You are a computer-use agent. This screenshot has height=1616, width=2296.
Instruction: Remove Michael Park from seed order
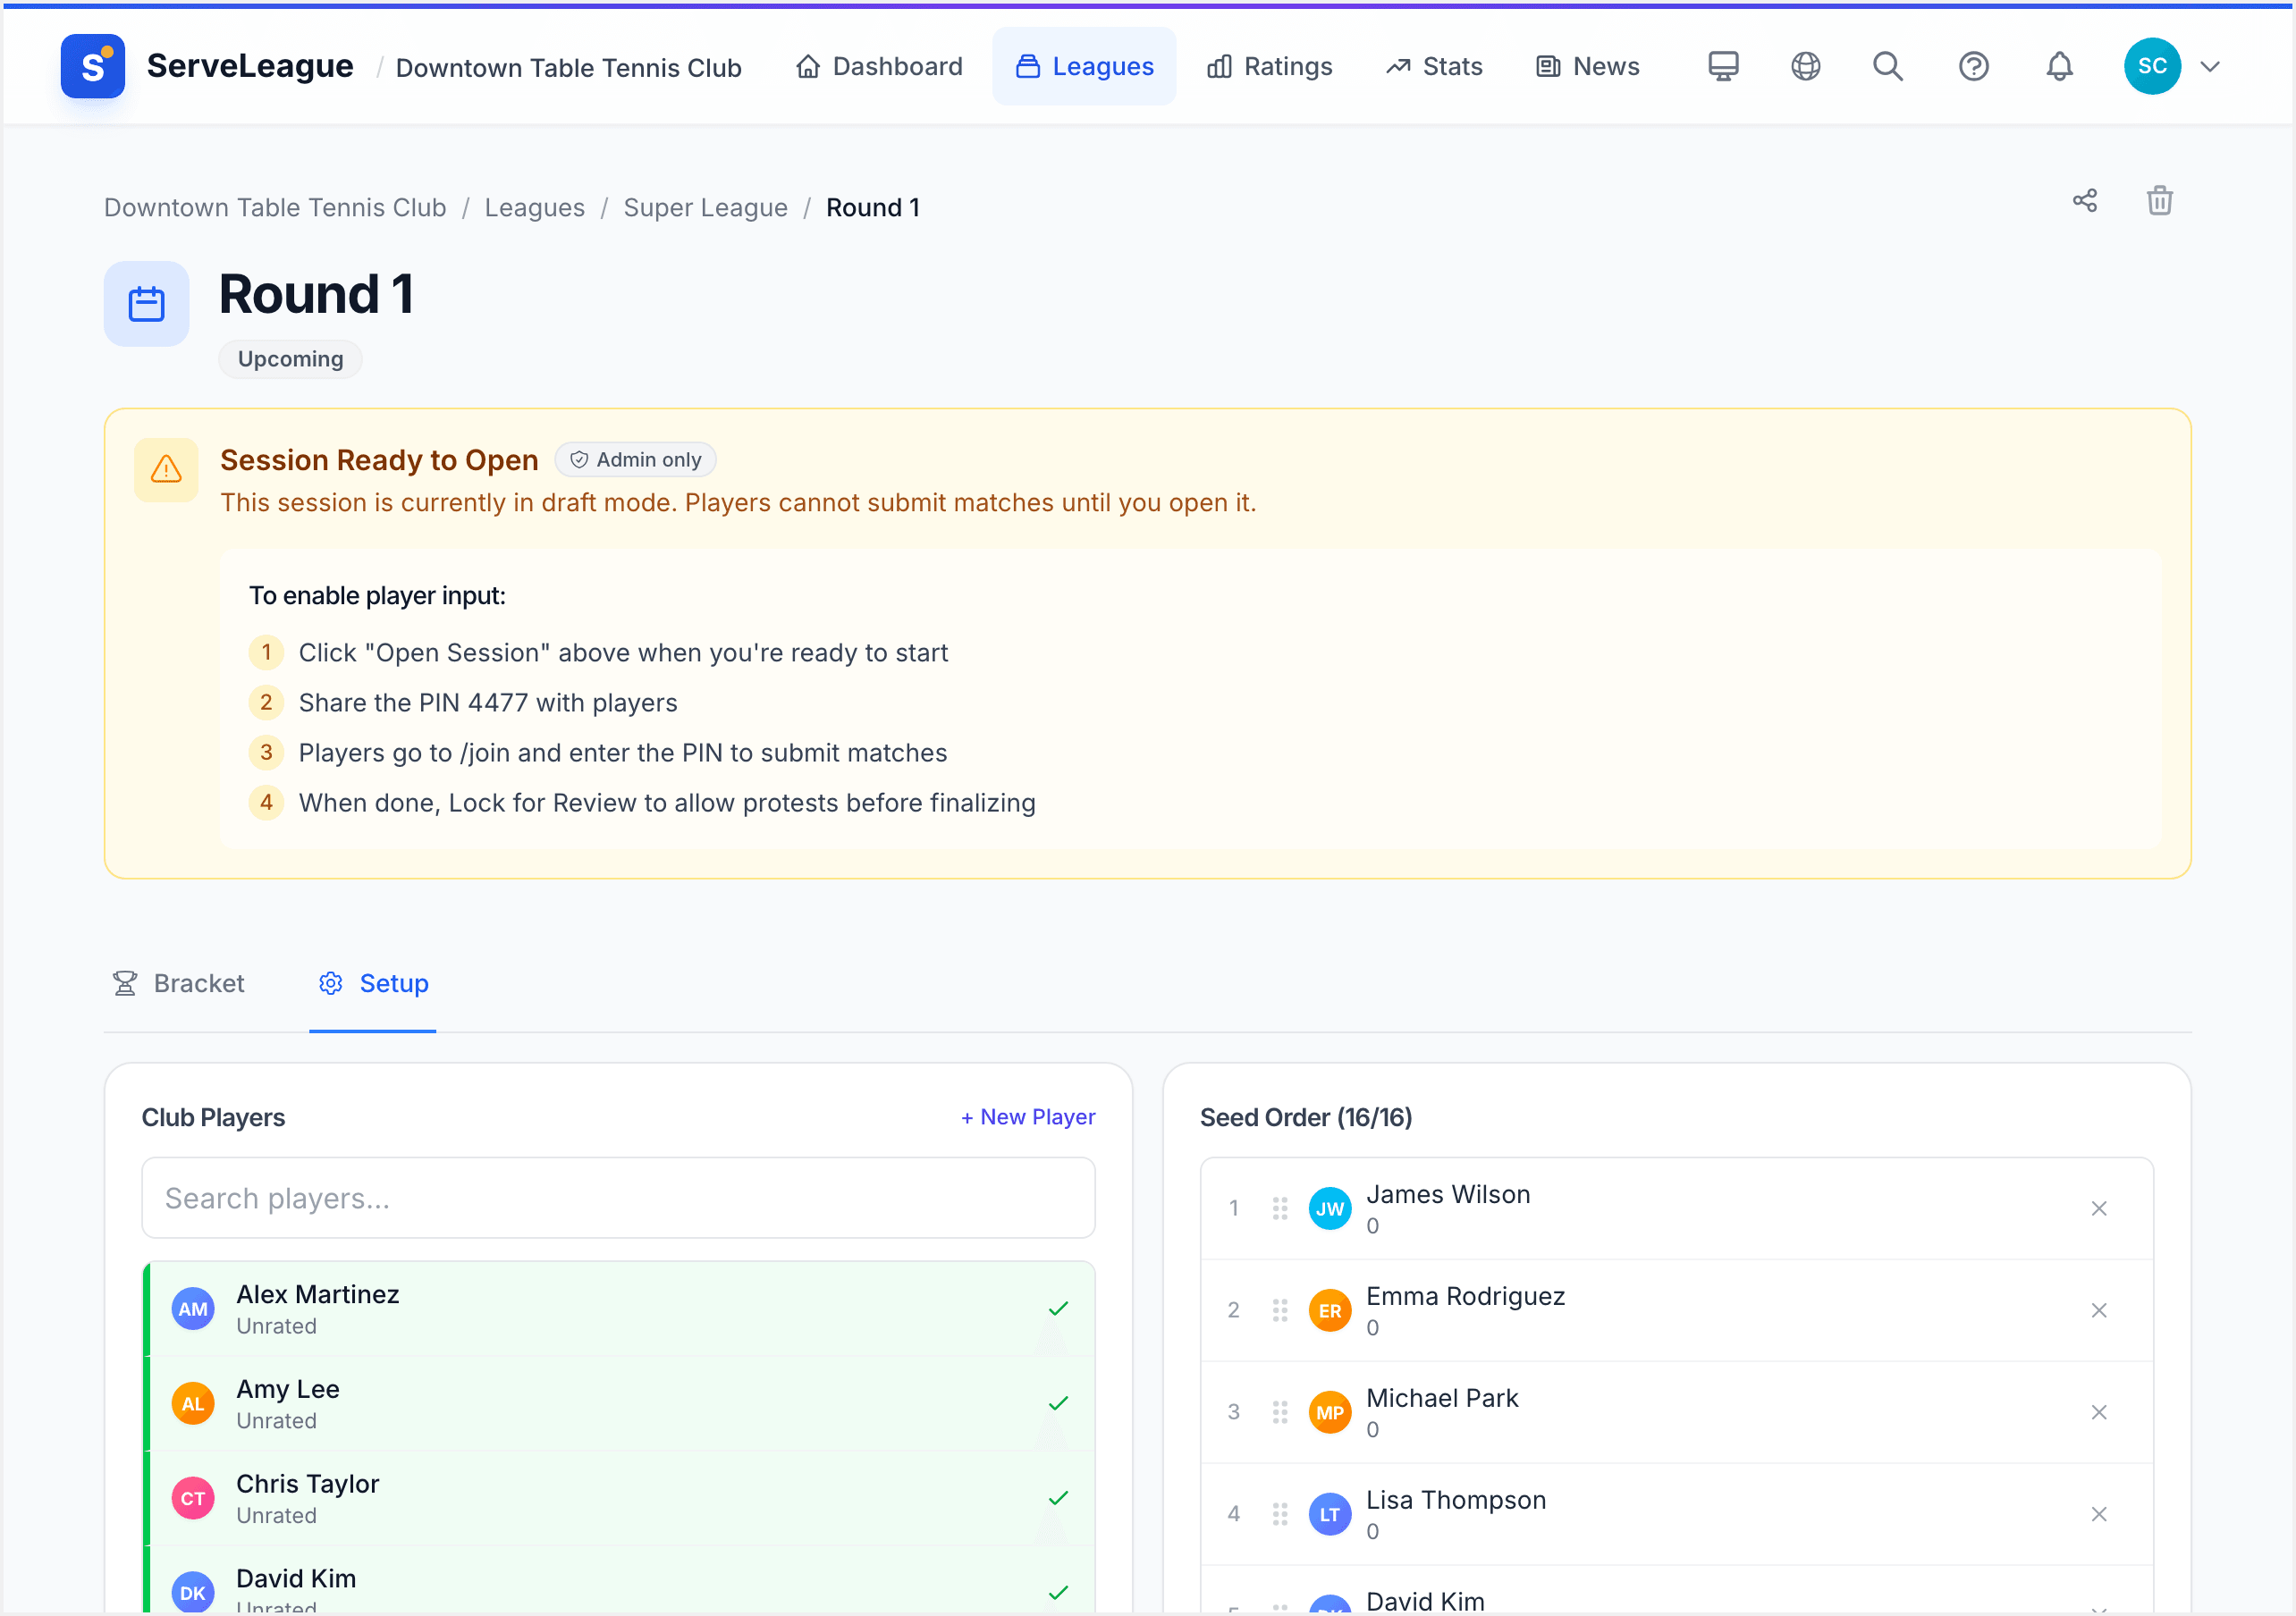2098,1413
